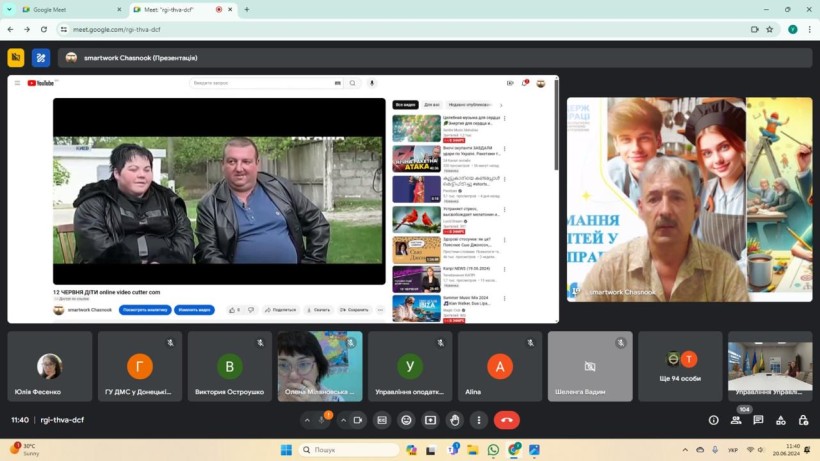Screen dimensions: 820x461
Task: Open the АТАКА news video thumbnail
Action: click(x=416, y=159)
